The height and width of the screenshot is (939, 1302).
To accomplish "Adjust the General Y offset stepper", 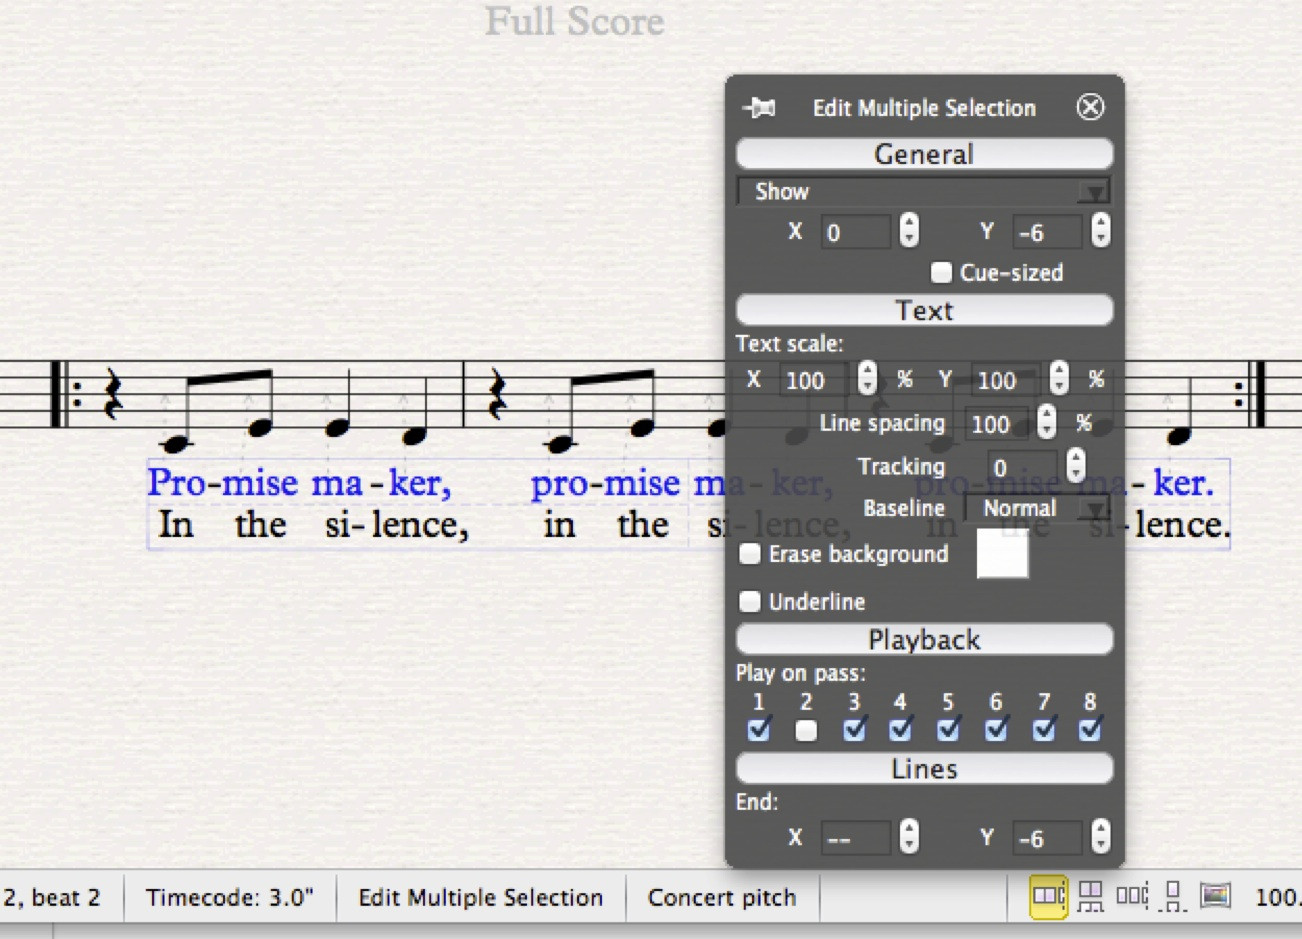I will (1100, 231).
